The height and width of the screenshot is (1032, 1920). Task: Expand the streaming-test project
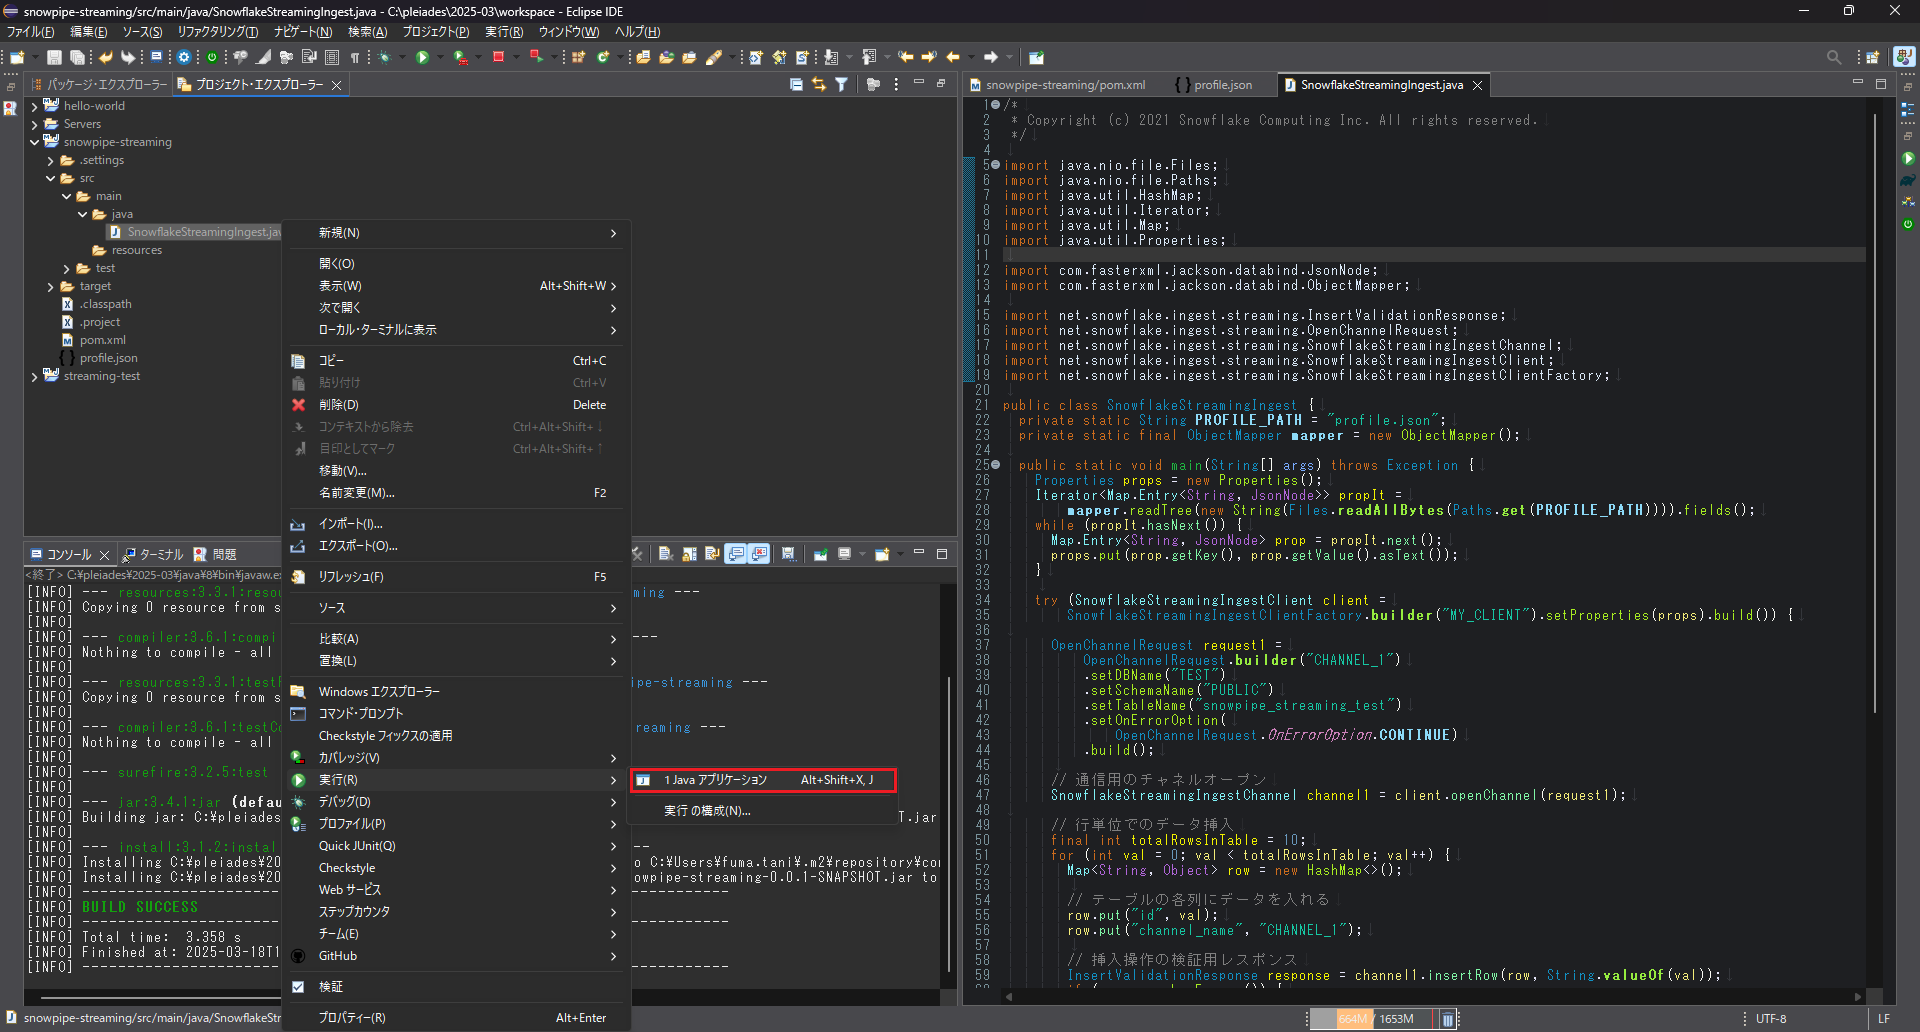point(34,376)
